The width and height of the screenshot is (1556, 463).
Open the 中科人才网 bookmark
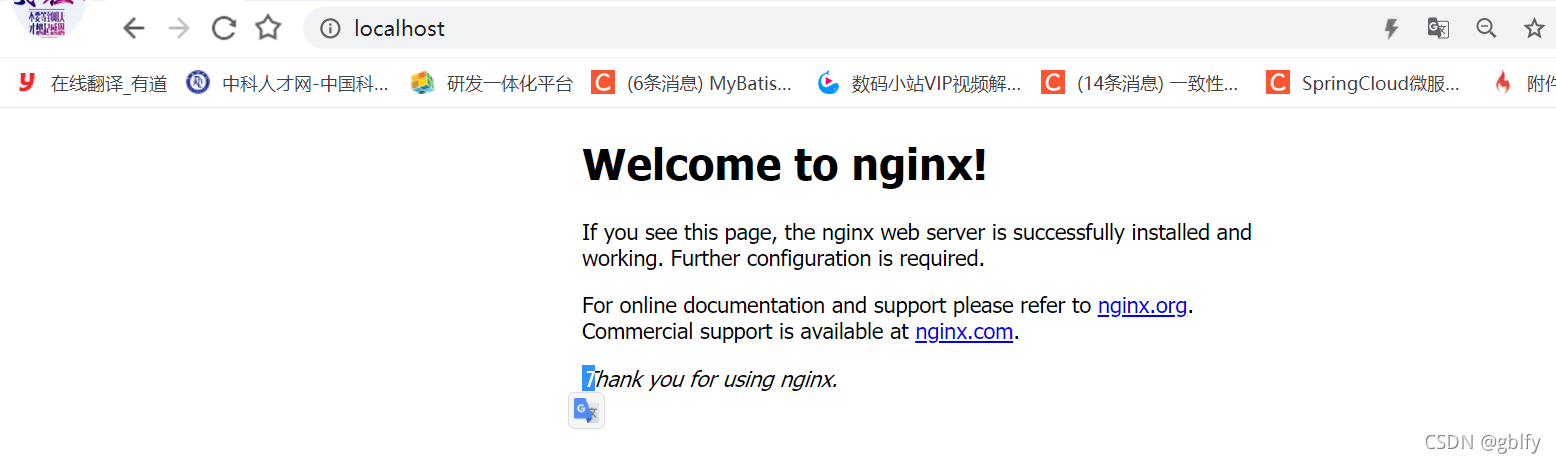tap(288, 84)
